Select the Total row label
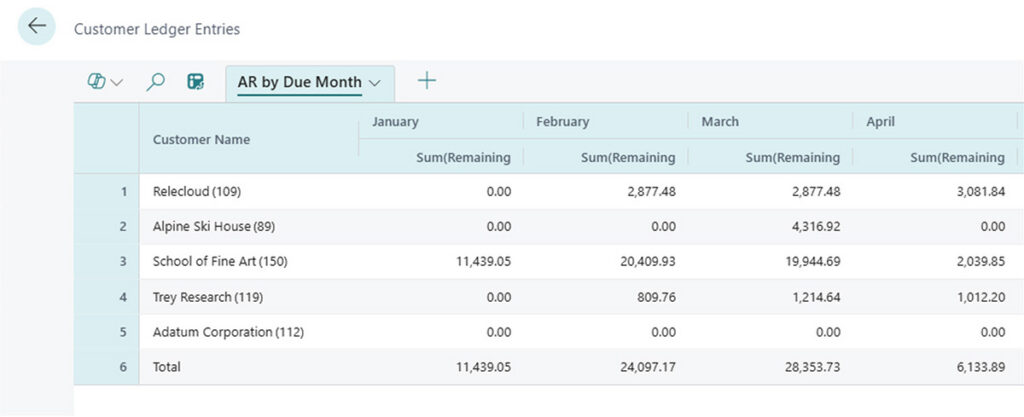This screenshot has height=417, width=1024. 167,367
